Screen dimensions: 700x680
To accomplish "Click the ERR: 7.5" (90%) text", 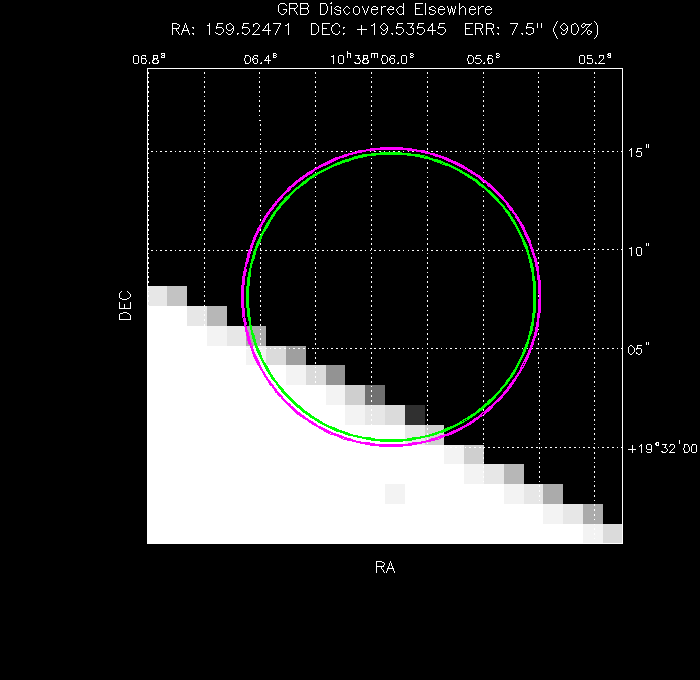I will (x=531, y=30).
